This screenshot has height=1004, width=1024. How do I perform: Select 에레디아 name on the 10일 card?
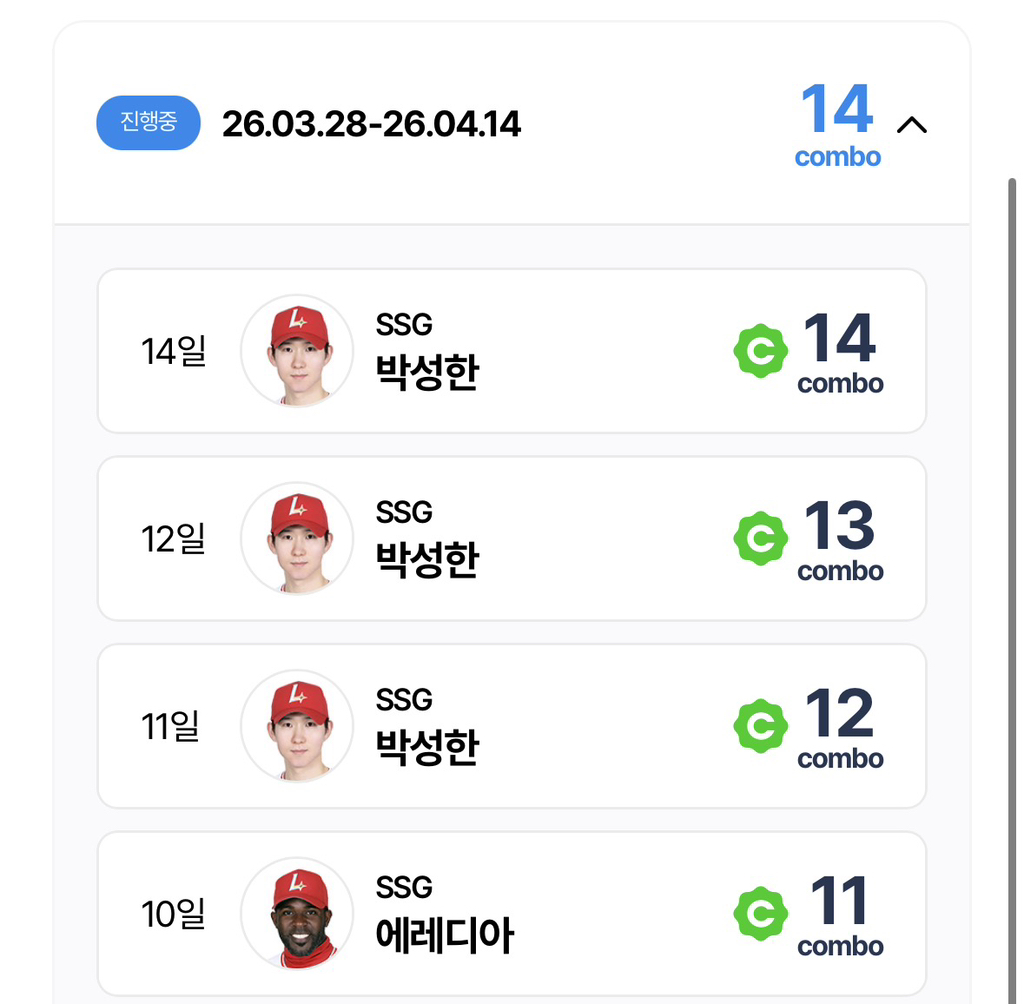click(x=445, y=935)
